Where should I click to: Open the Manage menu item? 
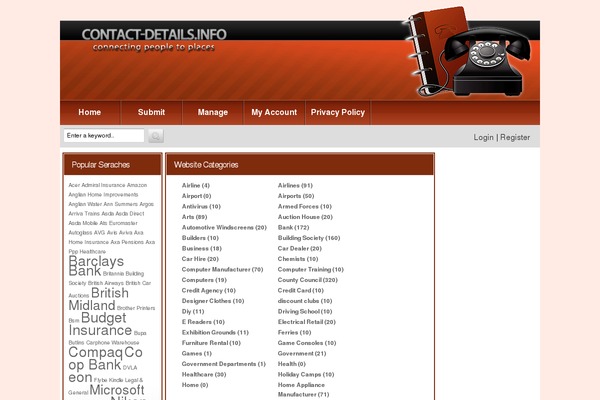(x=213, y=112)
